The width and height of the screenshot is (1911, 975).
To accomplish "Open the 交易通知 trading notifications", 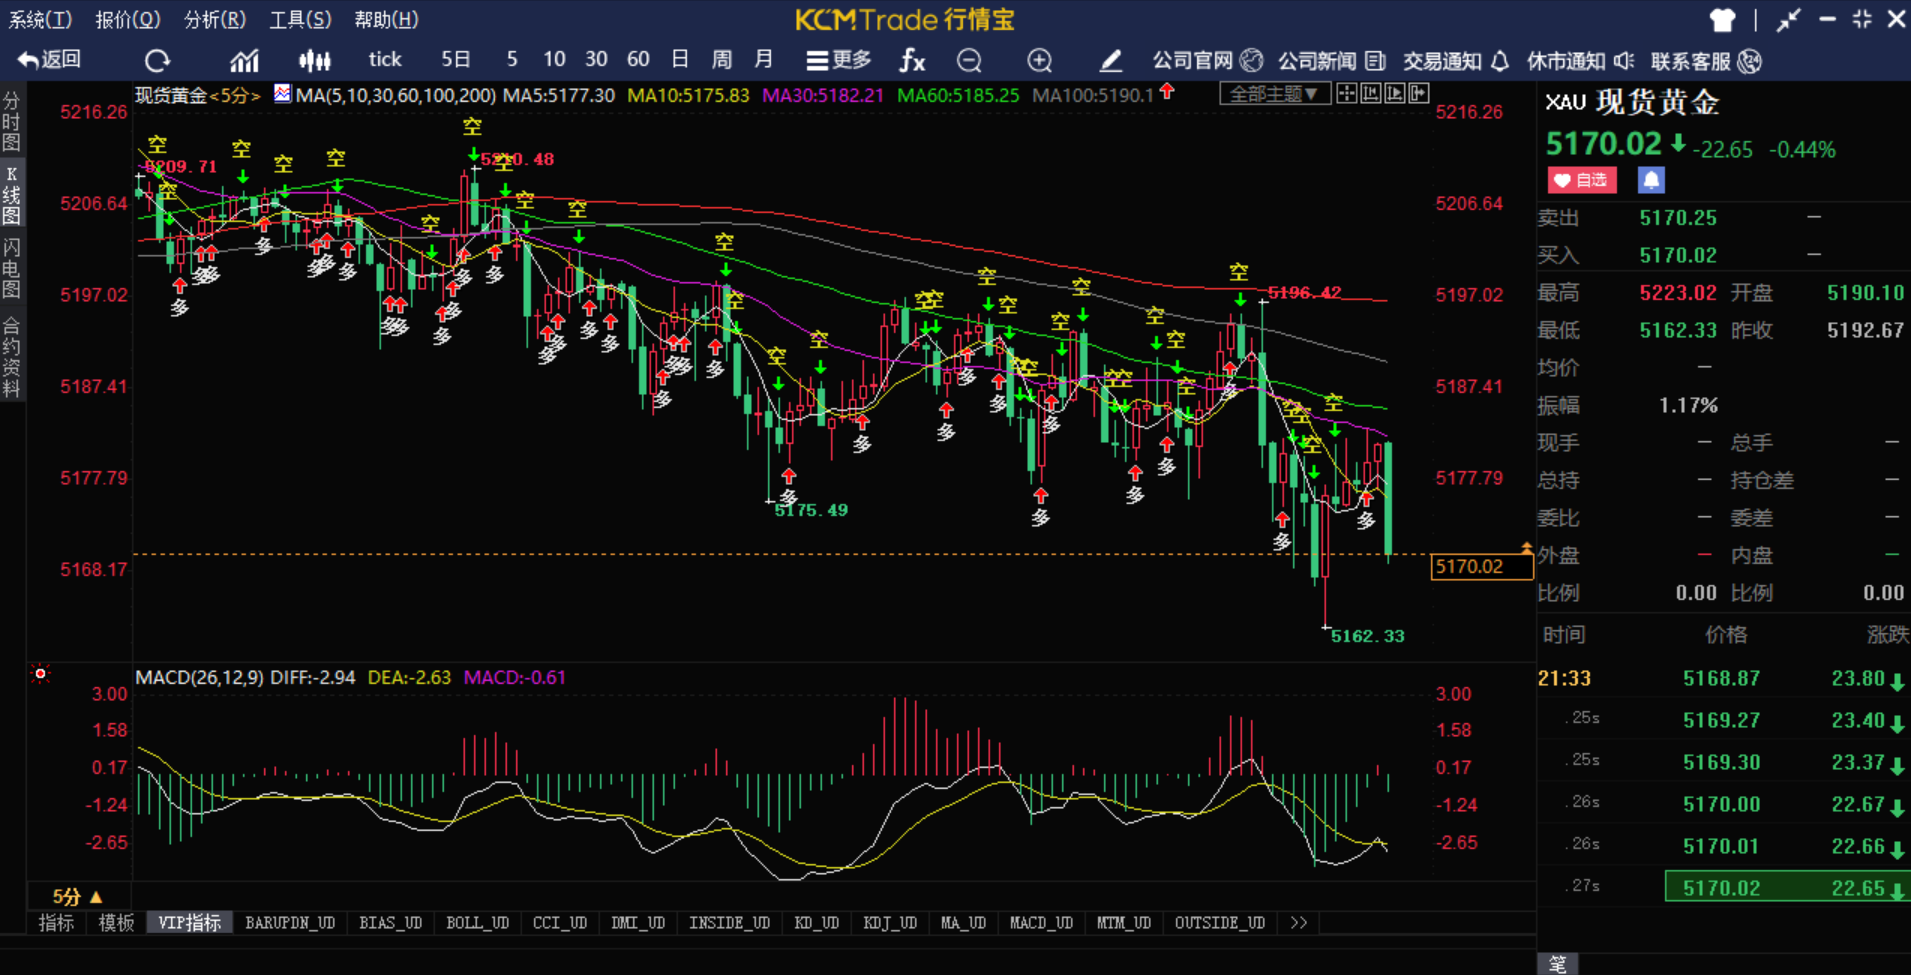I will coord(1456,61).
